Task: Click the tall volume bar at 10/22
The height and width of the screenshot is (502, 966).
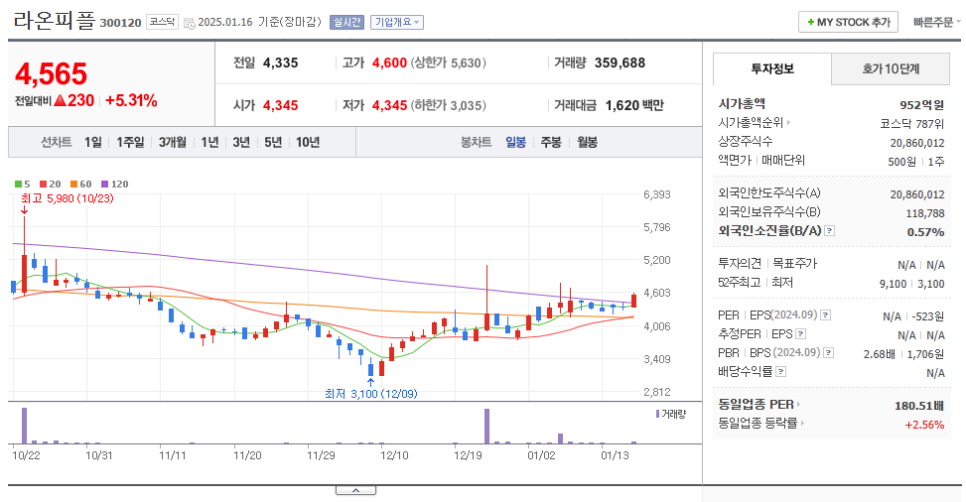Action: 23,426
